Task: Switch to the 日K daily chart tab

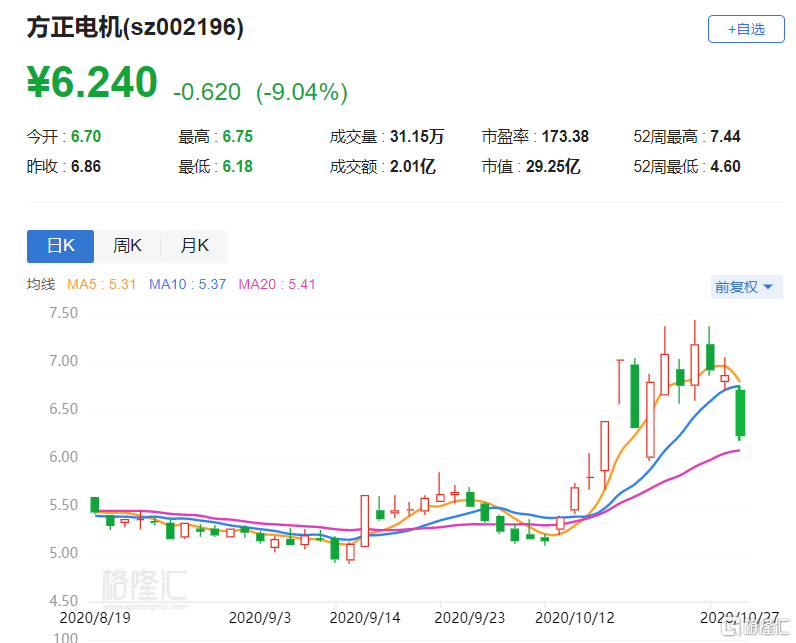Action: pos(60,246)
